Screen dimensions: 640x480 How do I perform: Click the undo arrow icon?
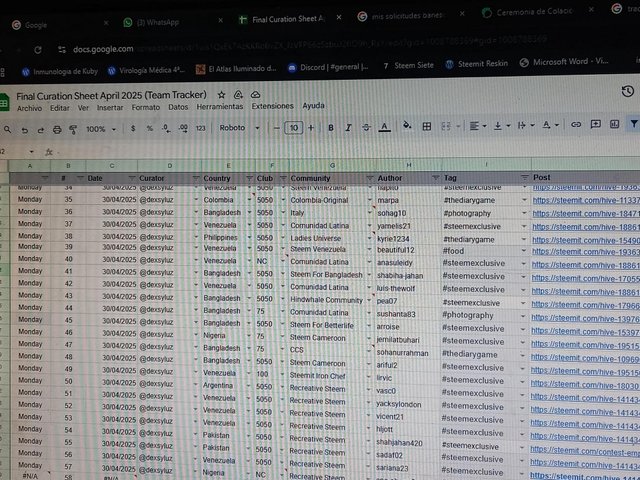25,130
